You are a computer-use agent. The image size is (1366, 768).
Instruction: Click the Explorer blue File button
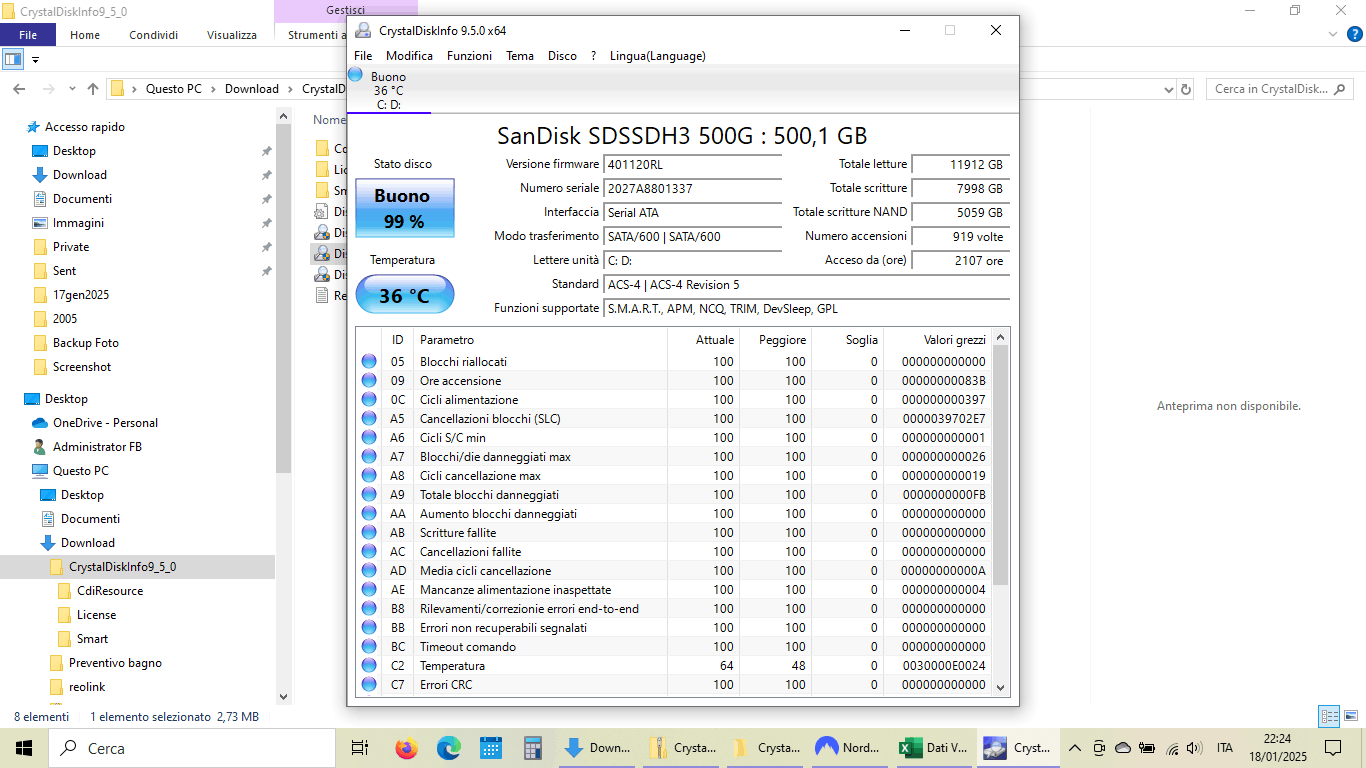click(28, 34)
